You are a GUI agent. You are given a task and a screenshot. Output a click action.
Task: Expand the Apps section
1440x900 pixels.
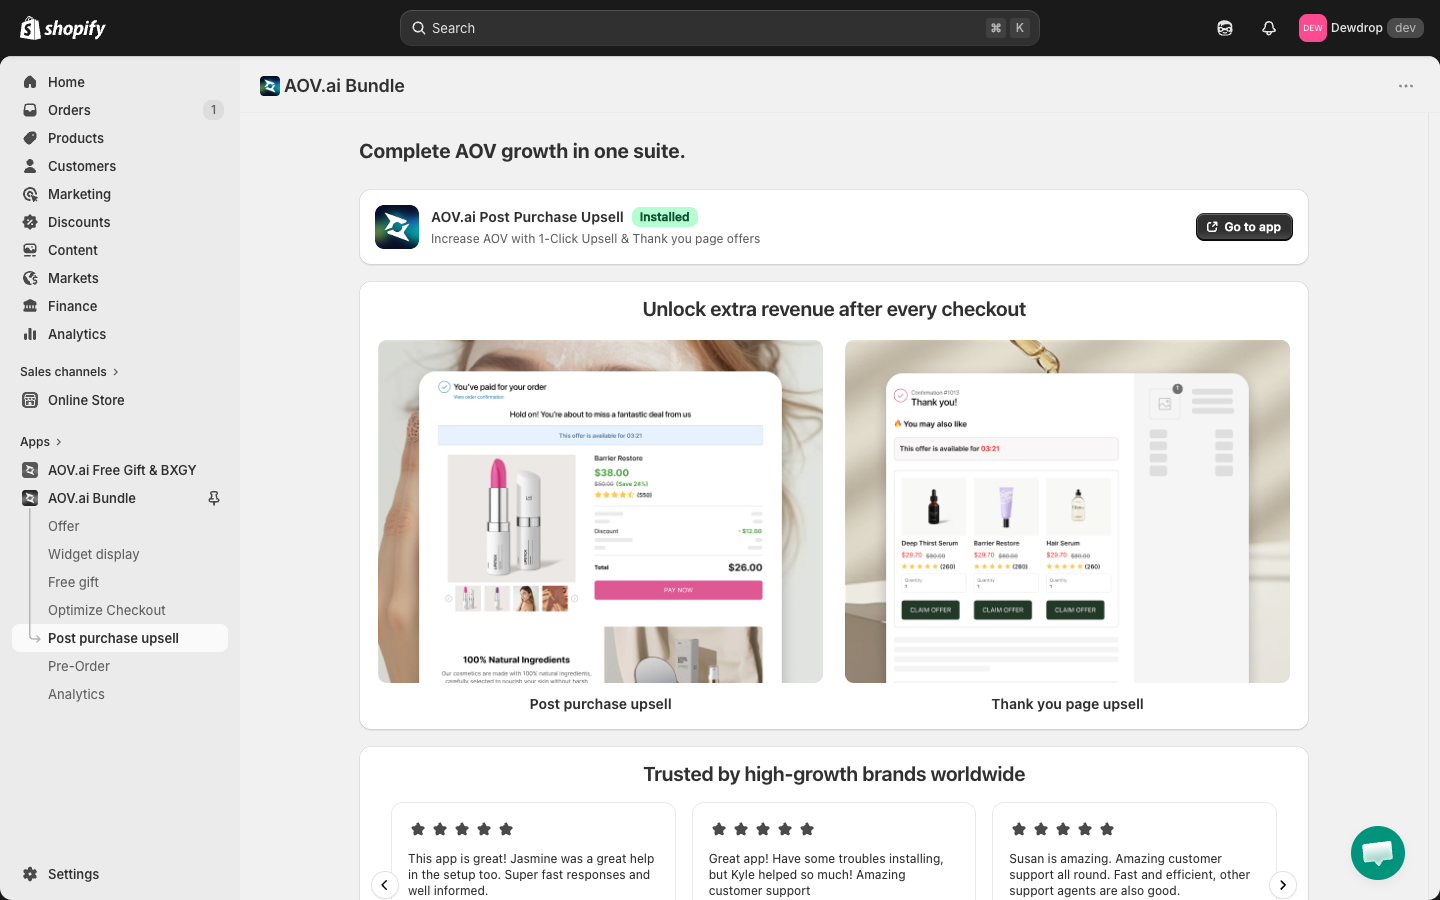tap(41, 442)
